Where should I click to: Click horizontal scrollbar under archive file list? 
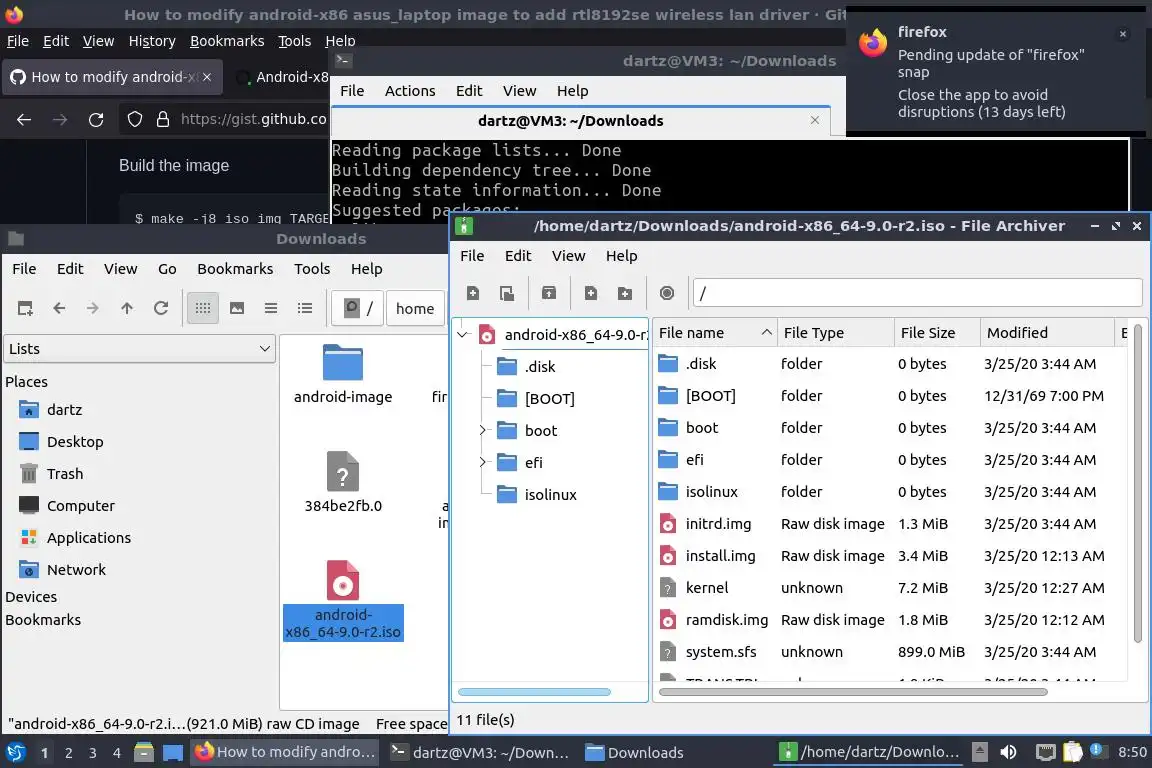point(853,692)
